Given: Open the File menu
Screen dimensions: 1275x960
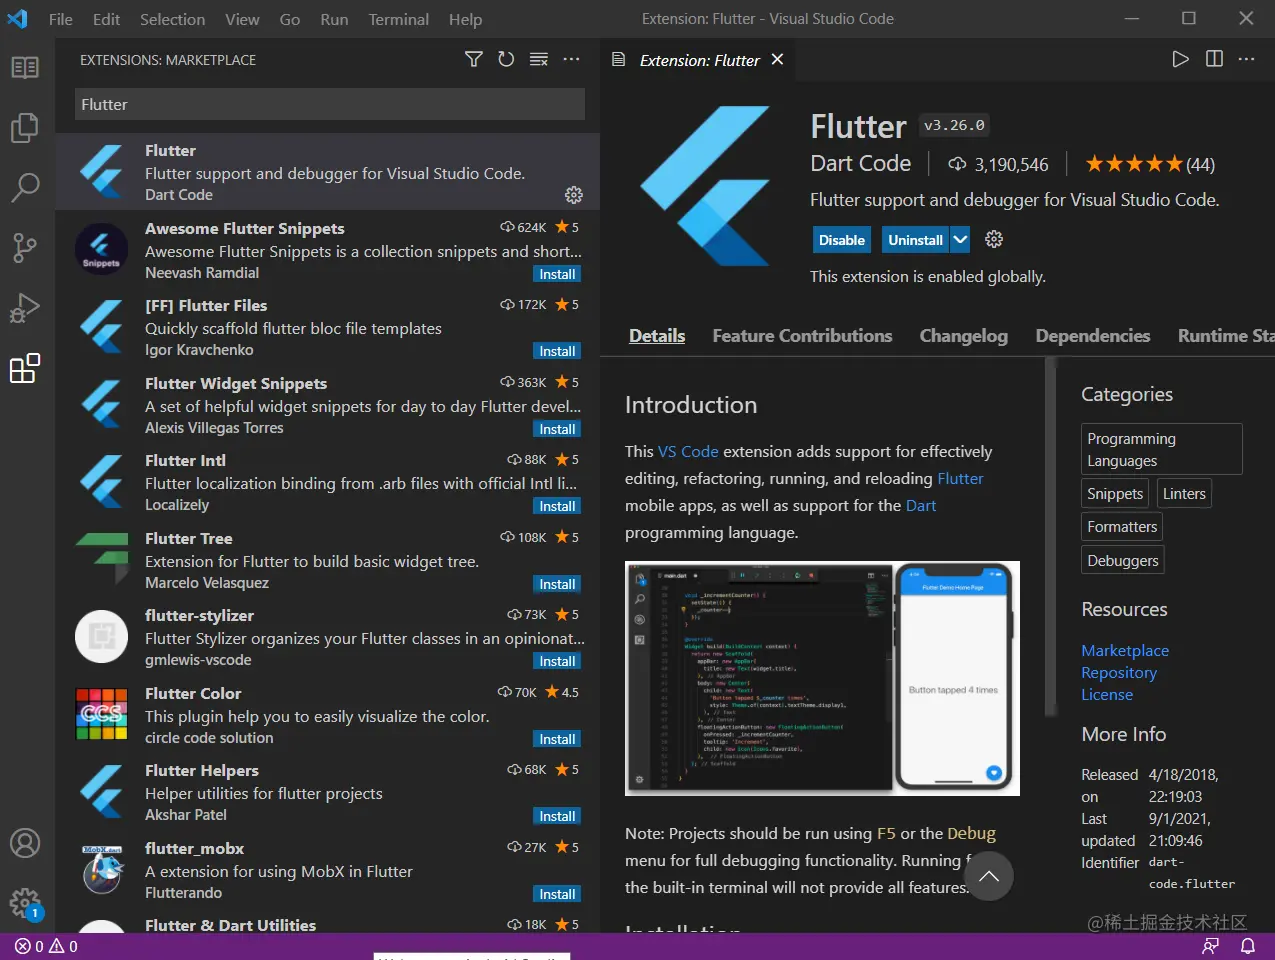Looking at the screenshot, I should 61,19.
